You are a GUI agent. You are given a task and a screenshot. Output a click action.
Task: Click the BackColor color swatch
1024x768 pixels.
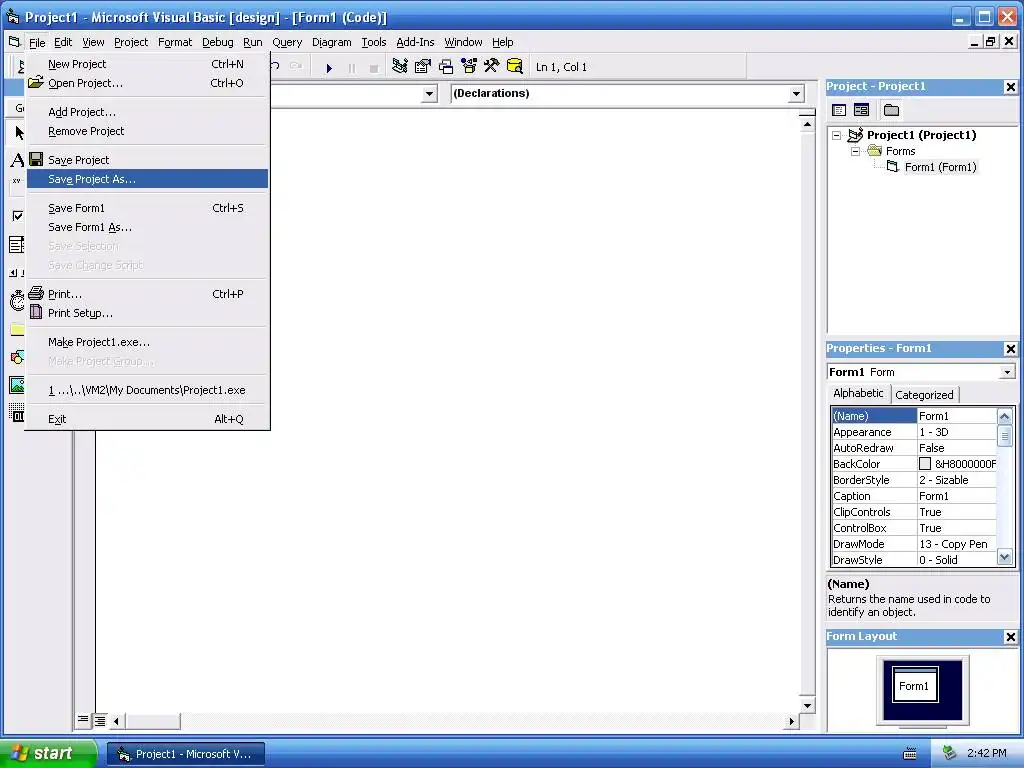925,464
